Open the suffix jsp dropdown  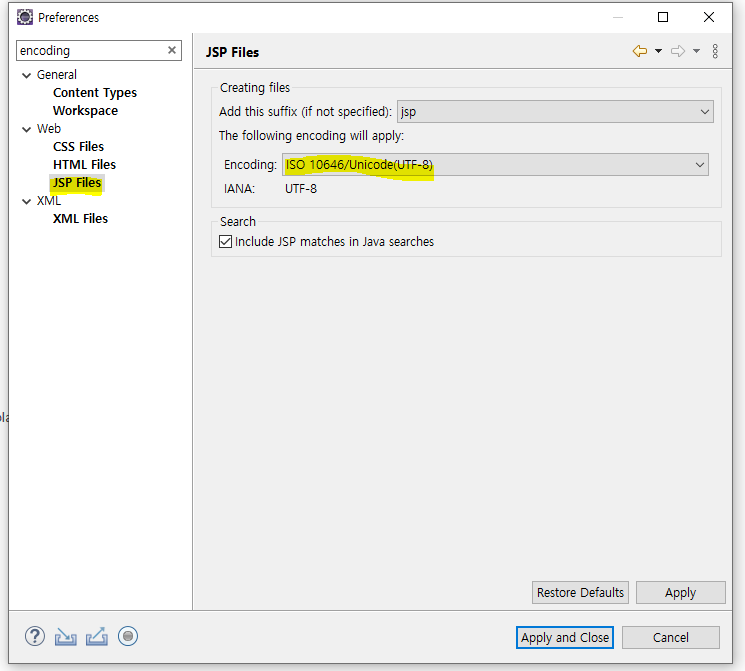point(555,112)
